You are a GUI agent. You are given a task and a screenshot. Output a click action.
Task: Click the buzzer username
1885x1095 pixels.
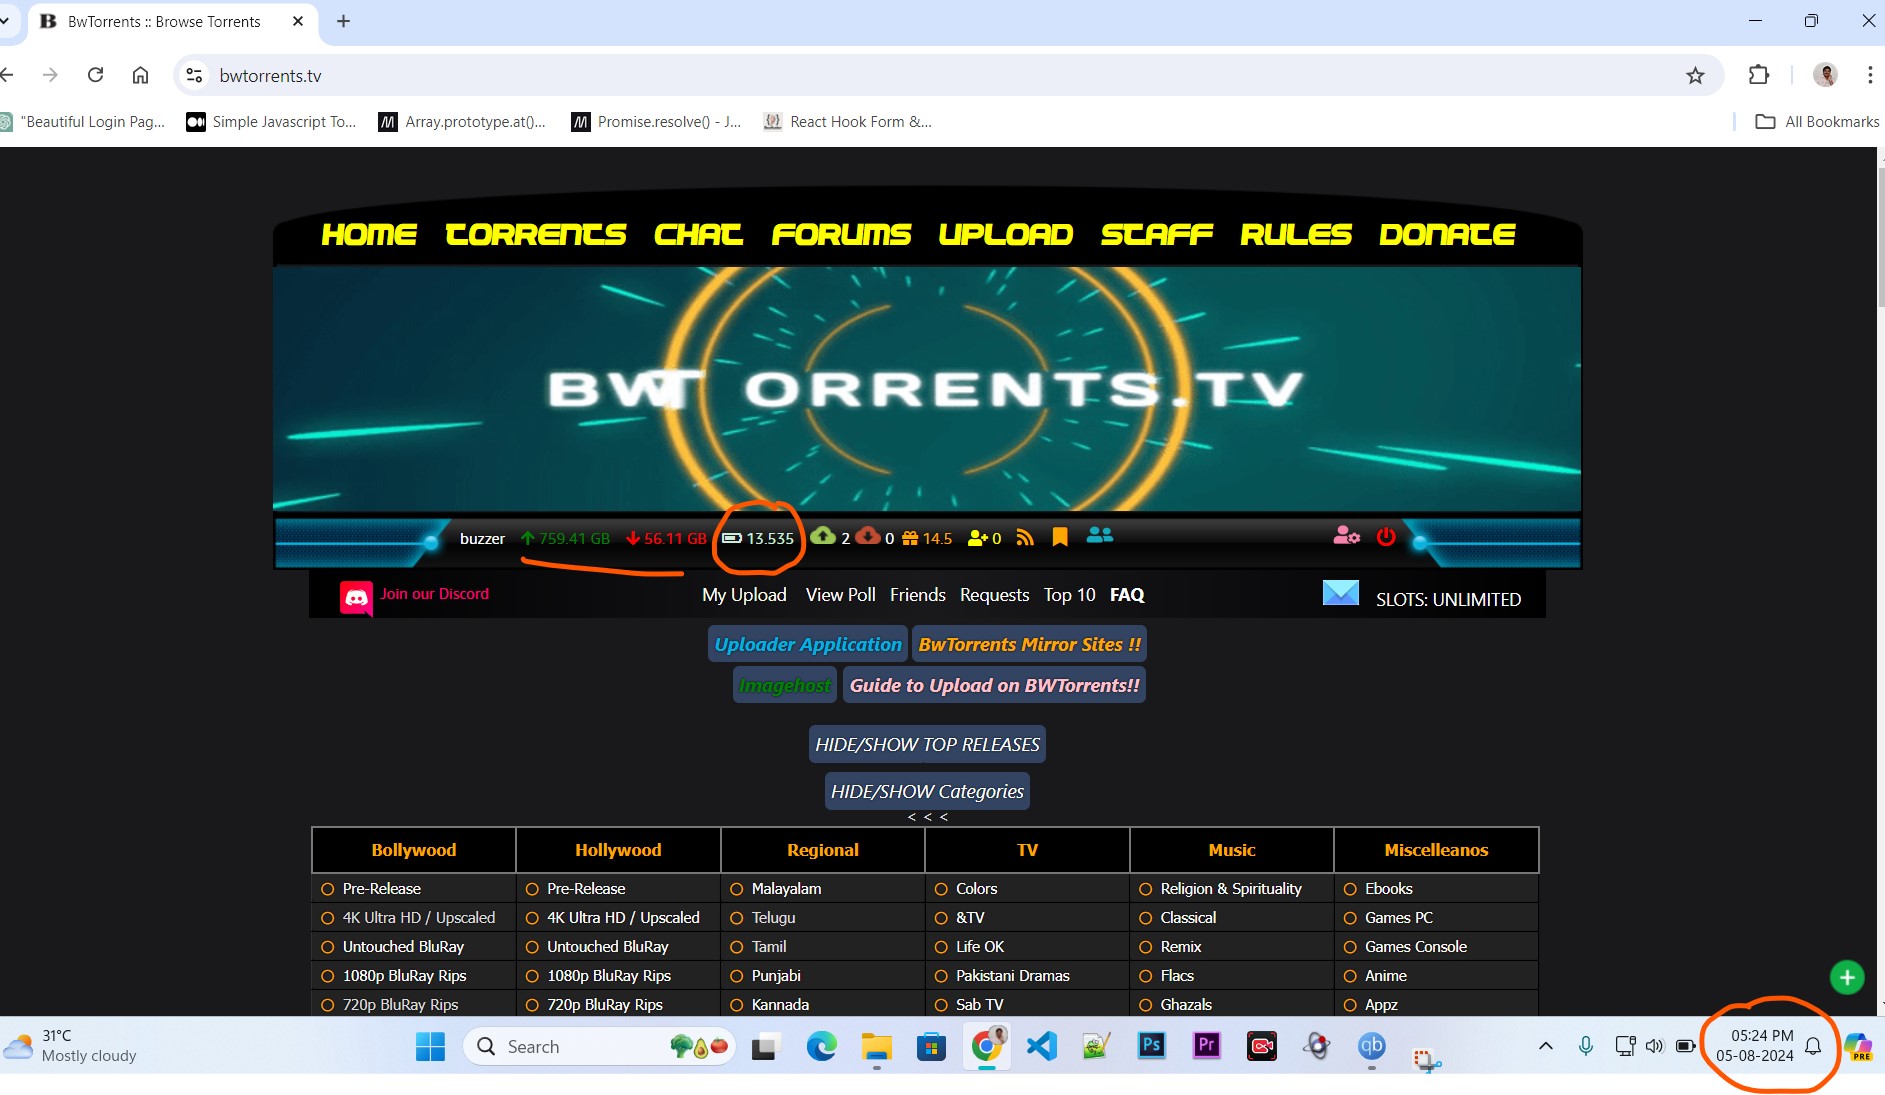point(482,538)
